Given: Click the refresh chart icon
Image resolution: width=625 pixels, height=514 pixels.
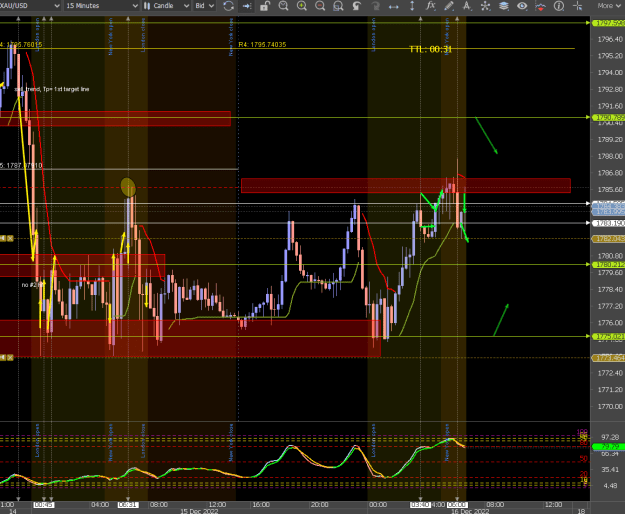Looking at the screenshot, I should pos(228,6).
